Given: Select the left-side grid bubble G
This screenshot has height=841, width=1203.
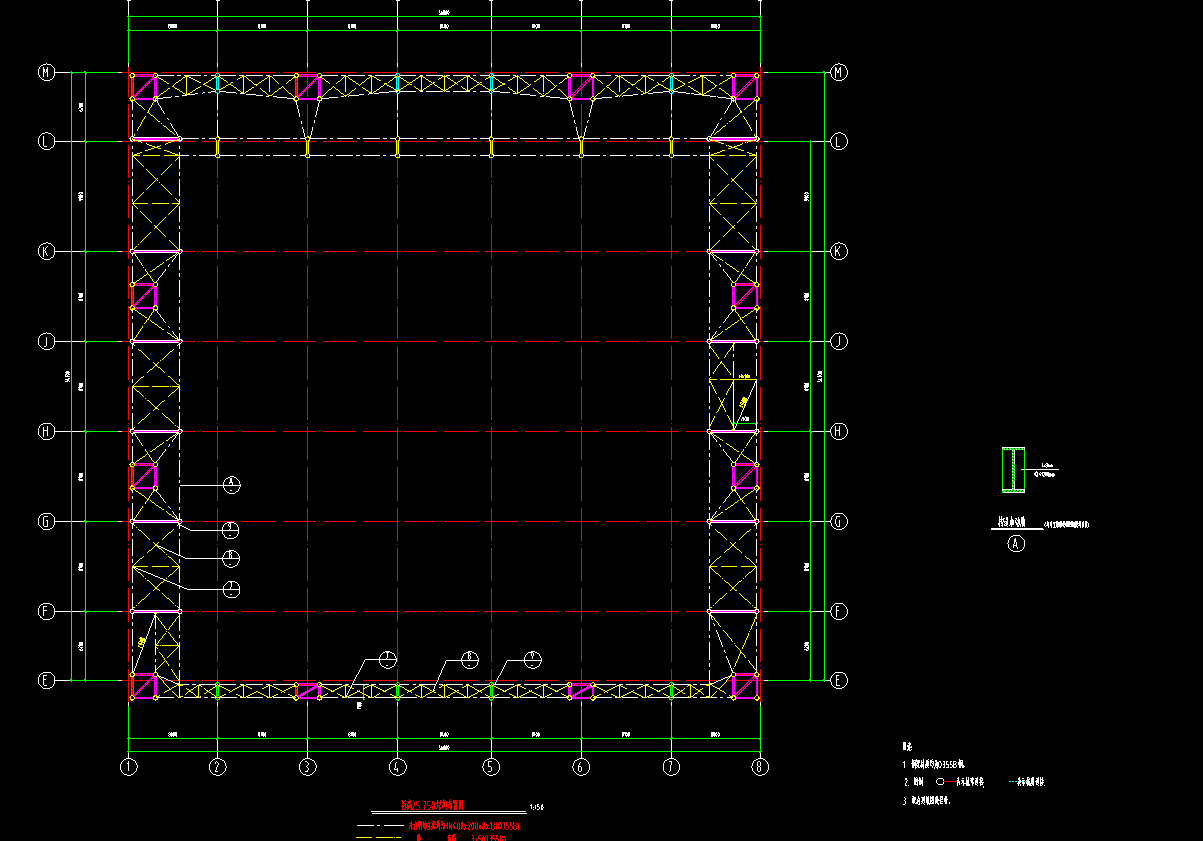Looking at the screenshot, I should (x=46, y=521).
